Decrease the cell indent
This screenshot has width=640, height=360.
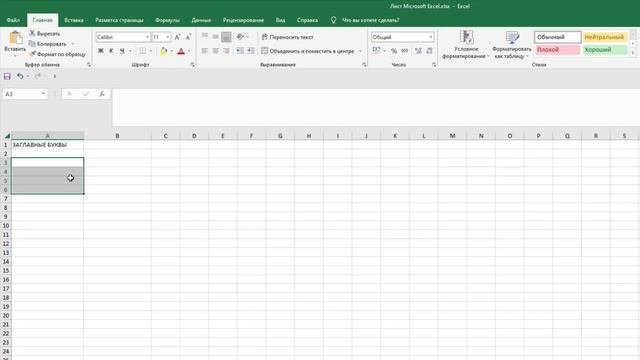240,51
